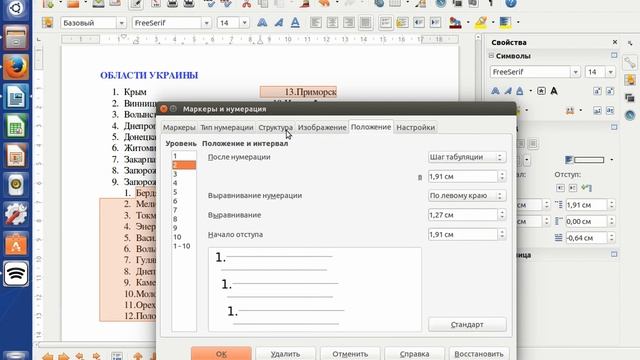640x360 pixels.
Task: Click the Отменить button
Action: (350, 353)
